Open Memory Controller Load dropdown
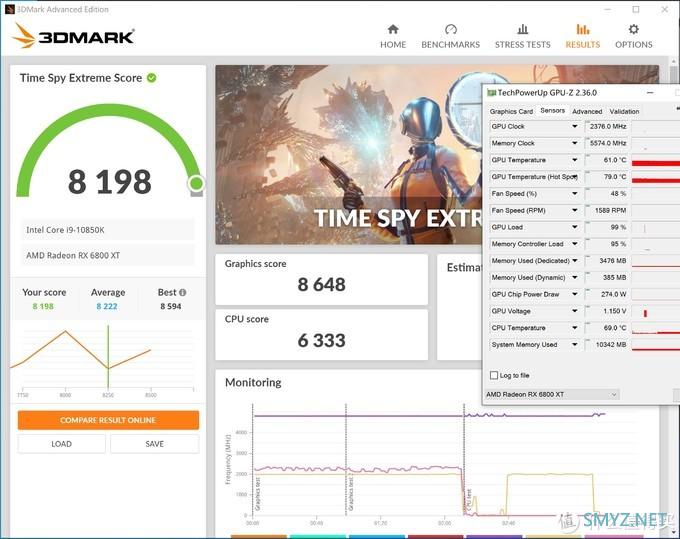Screen dimensions: 680x539 pyautogui.click(x=575, y=244)
